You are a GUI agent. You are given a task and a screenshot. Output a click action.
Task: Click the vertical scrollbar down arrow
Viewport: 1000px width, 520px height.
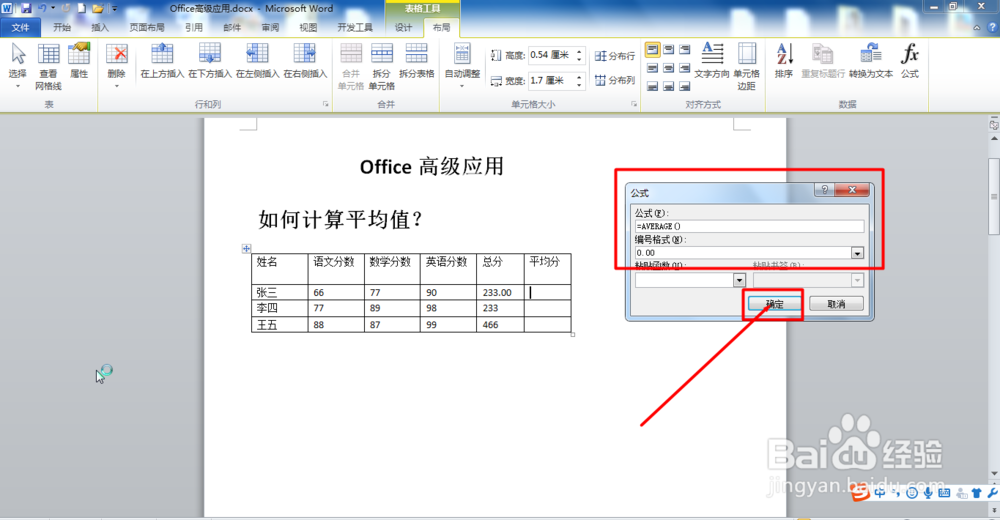(x=994, y=474)
